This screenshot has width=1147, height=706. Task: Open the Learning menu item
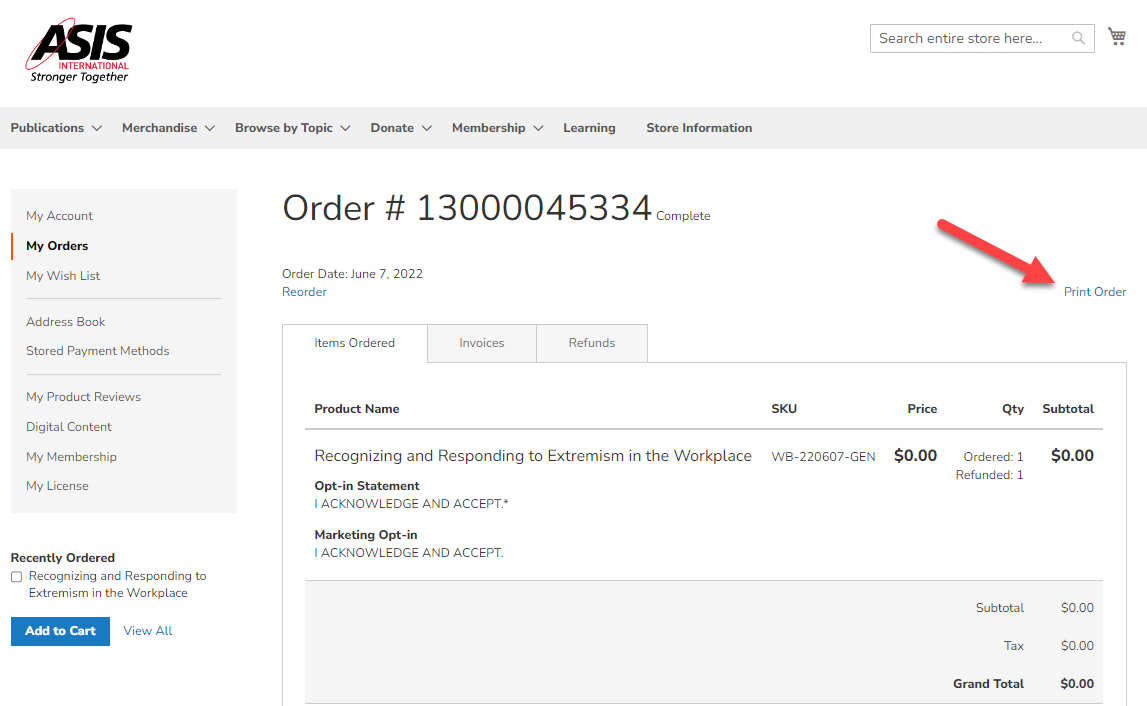pyautogui.click(x=589, y=127)
